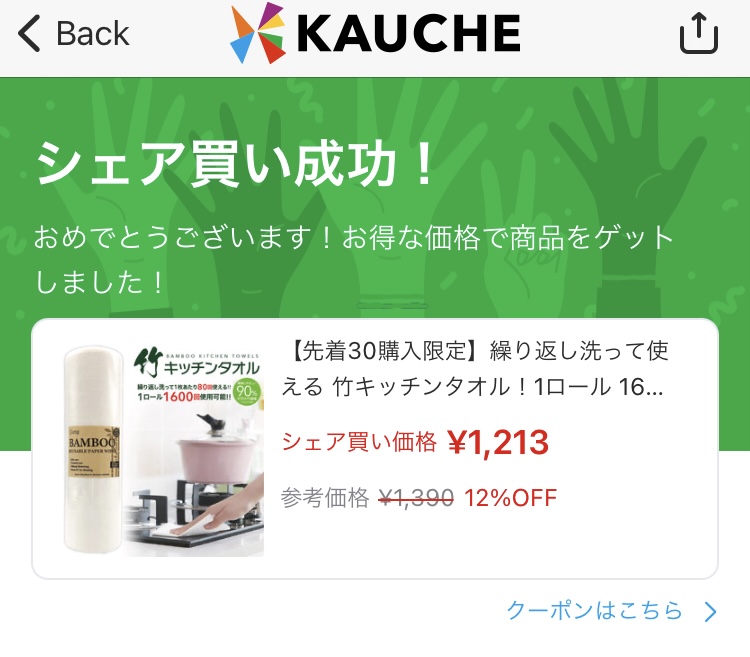Tap the colorful KAUCHE pinwheel logo
750x657 pixels.
[258, 33]
